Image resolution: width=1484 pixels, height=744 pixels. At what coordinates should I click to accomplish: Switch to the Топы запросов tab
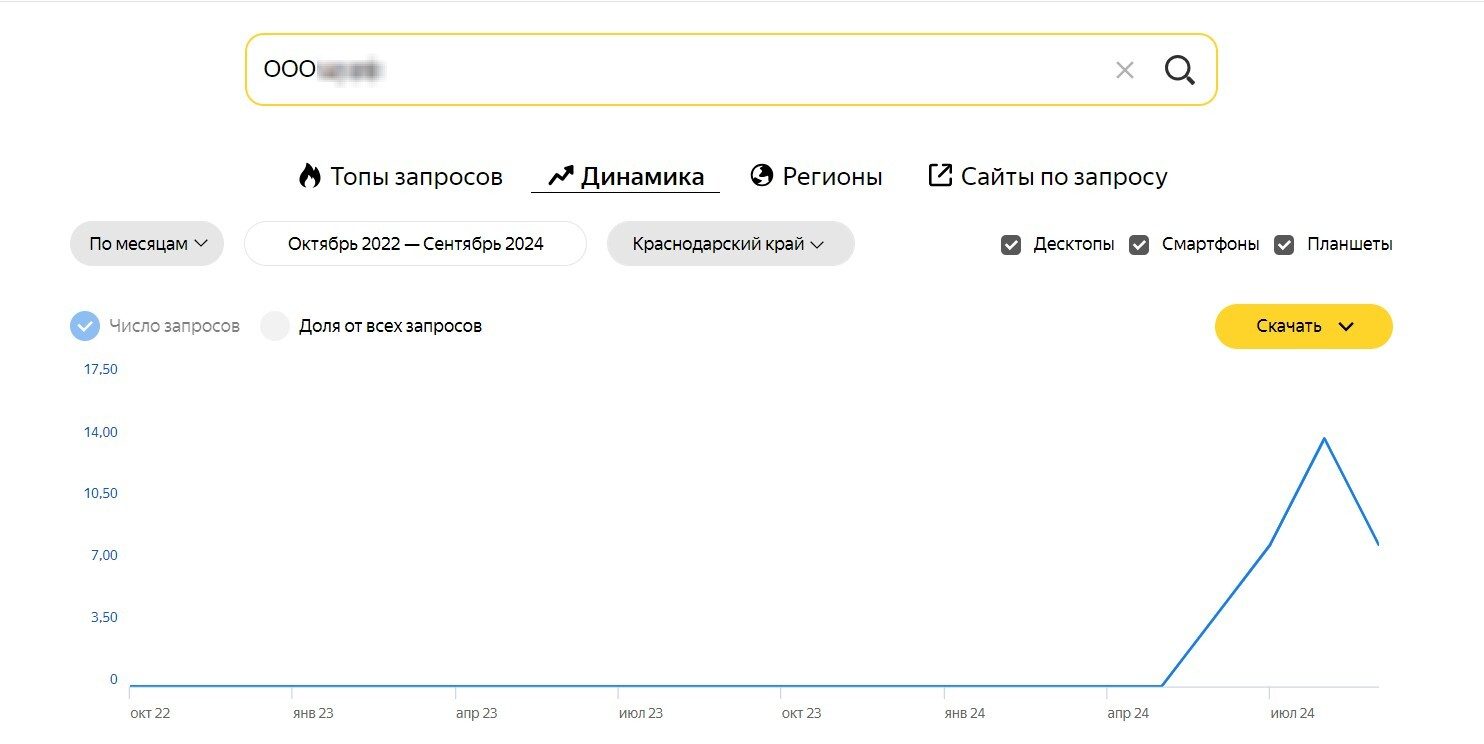click(416, 177)
